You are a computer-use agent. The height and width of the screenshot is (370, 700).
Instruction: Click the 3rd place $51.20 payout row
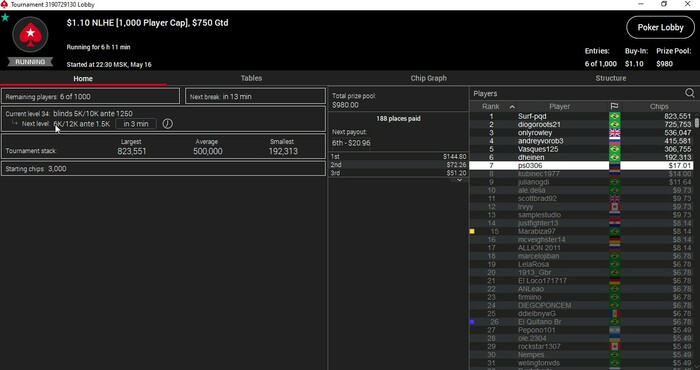click(398, 173)
